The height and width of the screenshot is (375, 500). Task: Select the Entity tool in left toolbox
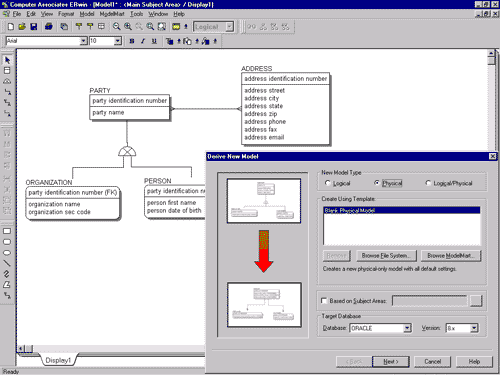(x=7, y=71)
